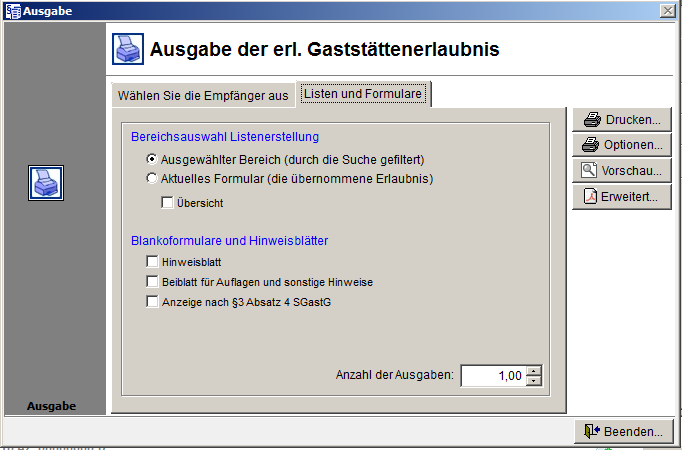The height and width of the screenshot is (450, 682).
Task: Increase Anzahl der Ausgaben with up arrow
Action: (x=534, y=371)
